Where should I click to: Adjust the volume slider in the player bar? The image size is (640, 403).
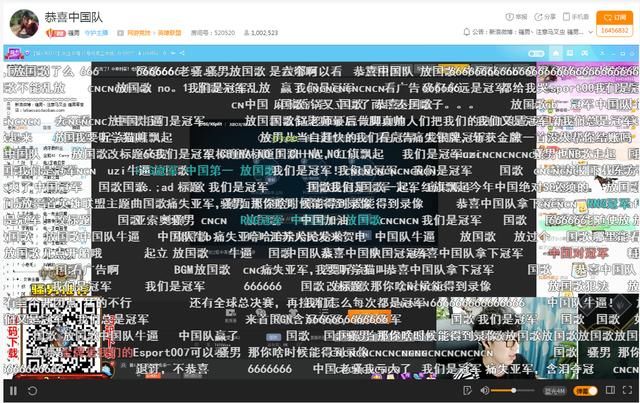click(x=513, y=391)
